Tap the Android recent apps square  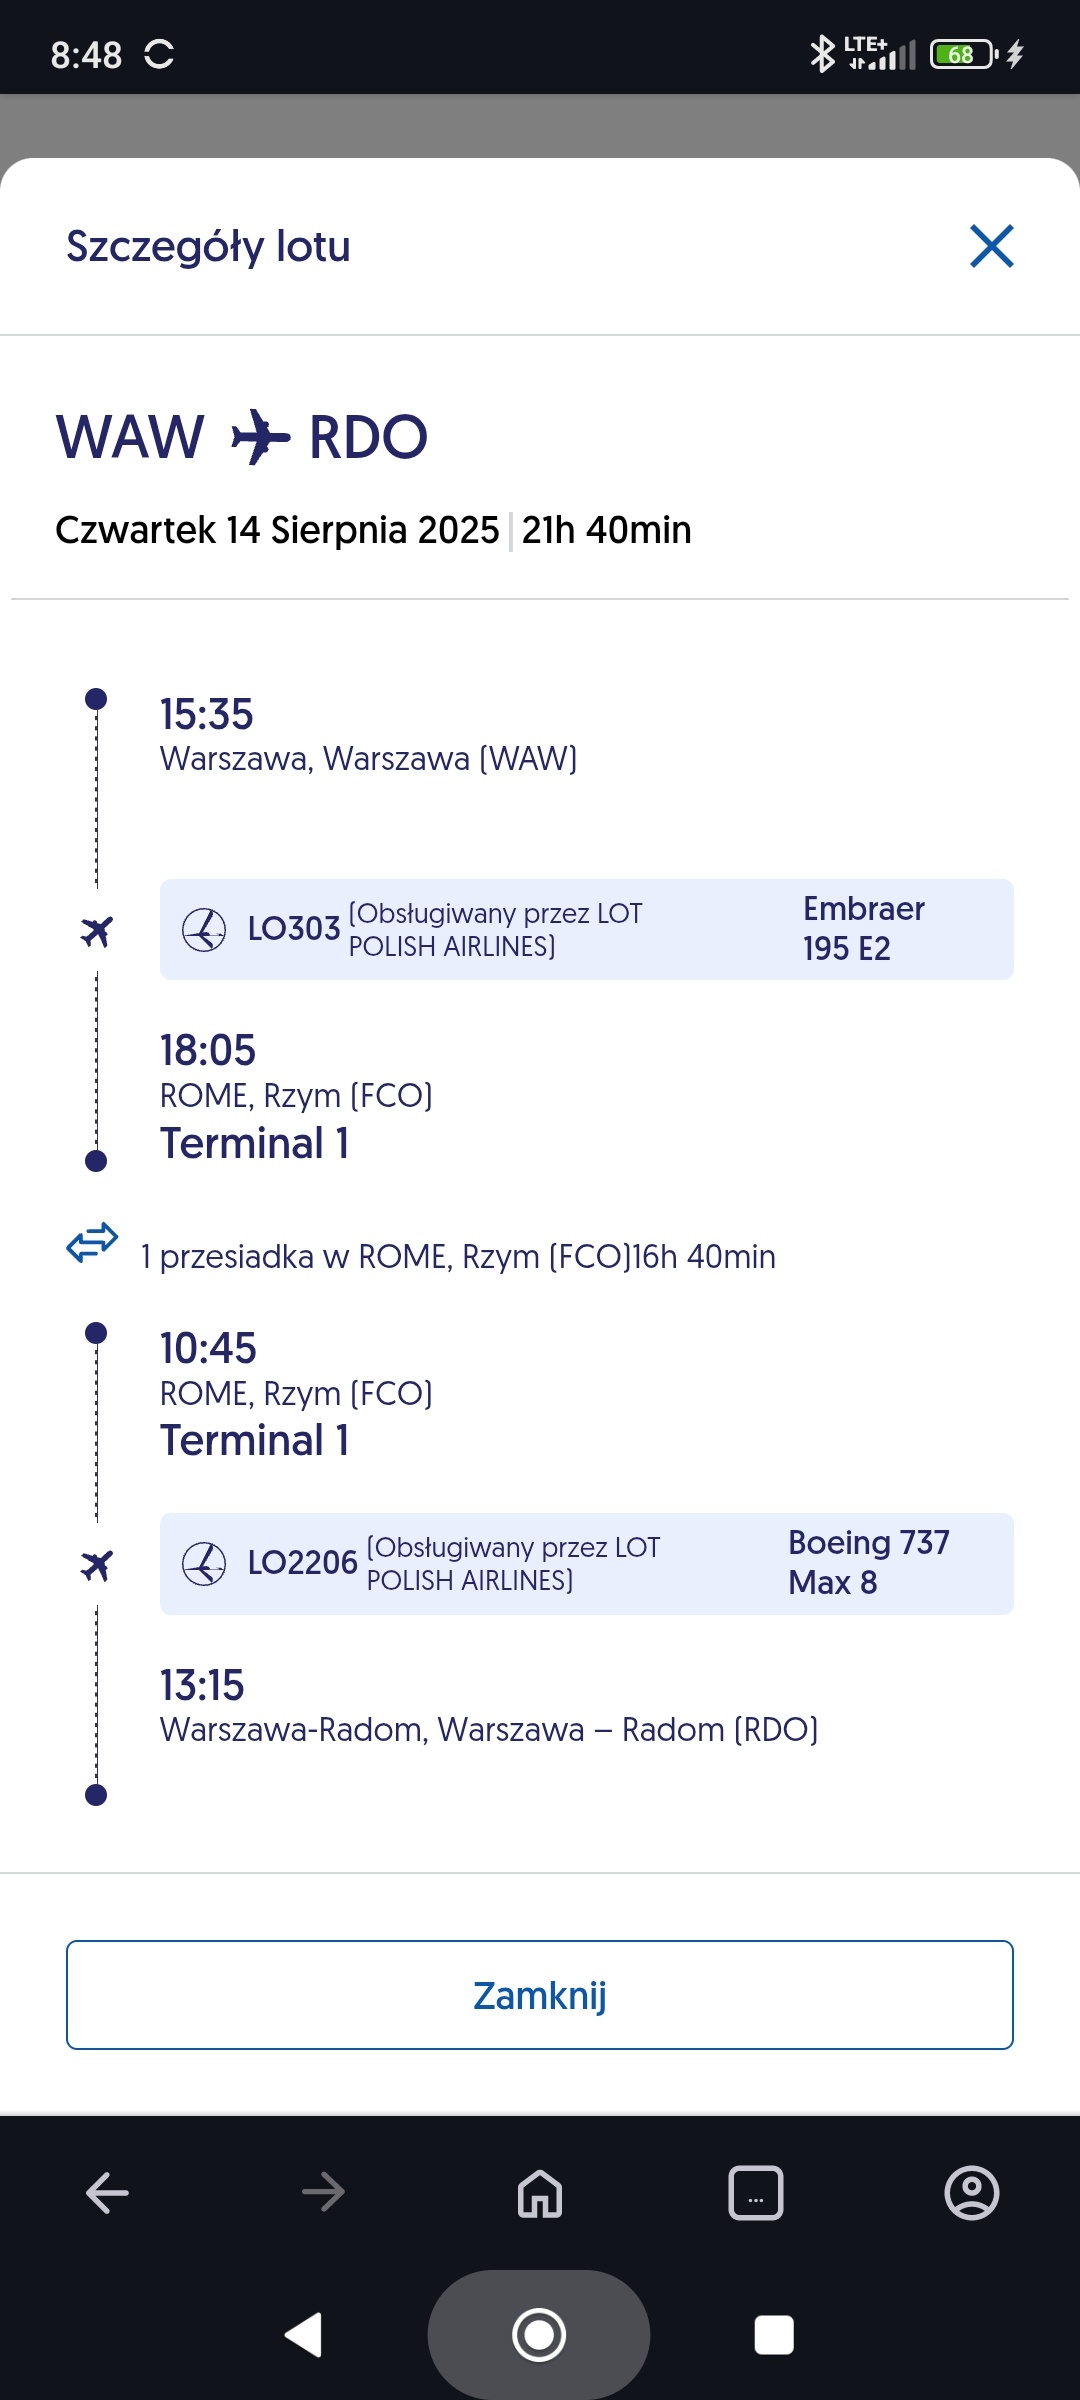coord(774,2335)
